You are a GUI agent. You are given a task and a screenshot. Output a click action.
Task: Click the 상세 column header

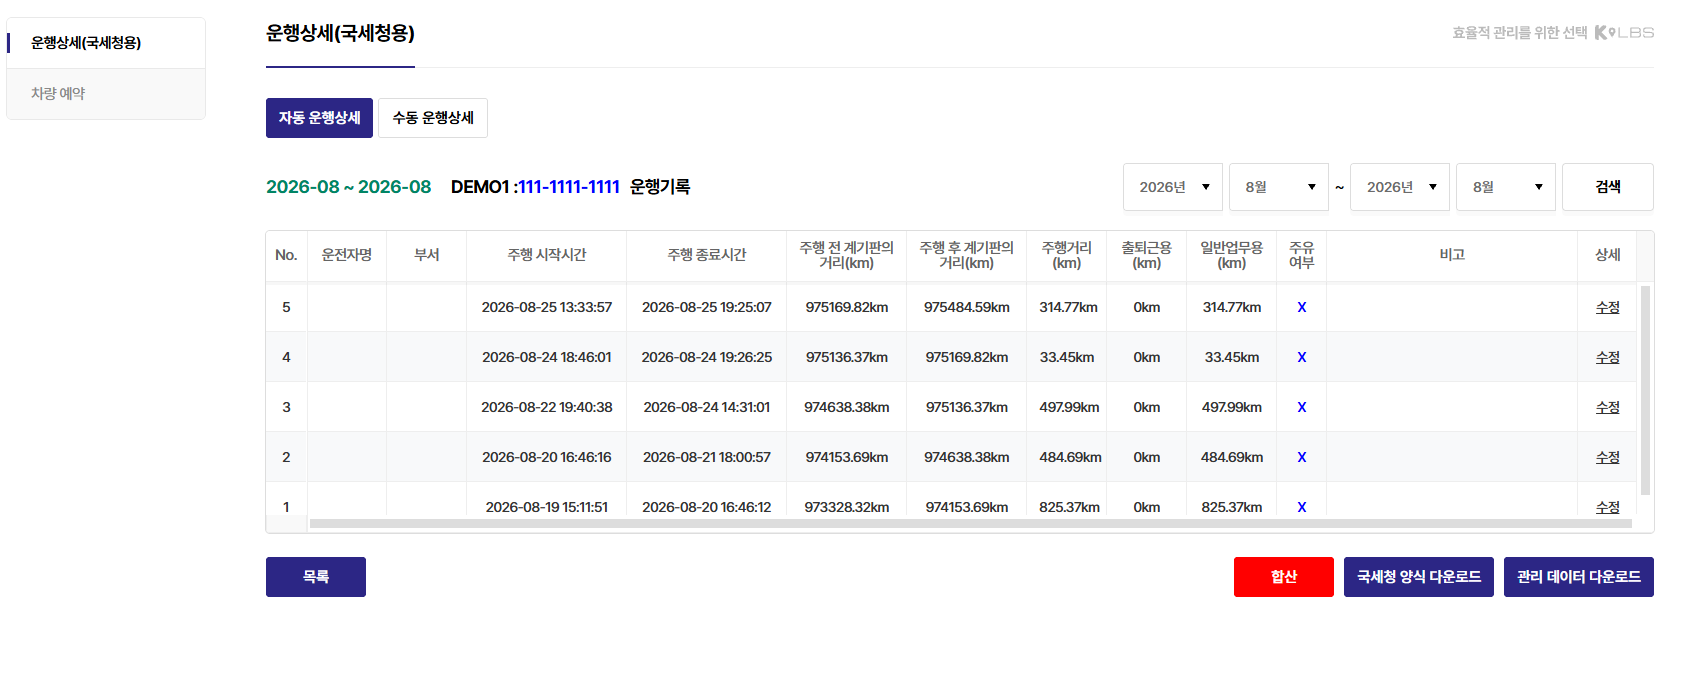point(1608,255)
